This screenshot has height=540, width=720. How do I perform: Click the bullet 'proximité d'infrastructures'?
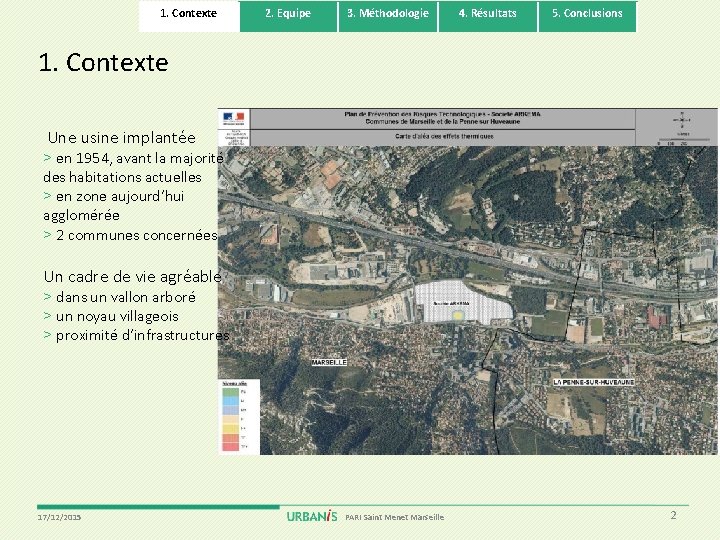[136, 335]
